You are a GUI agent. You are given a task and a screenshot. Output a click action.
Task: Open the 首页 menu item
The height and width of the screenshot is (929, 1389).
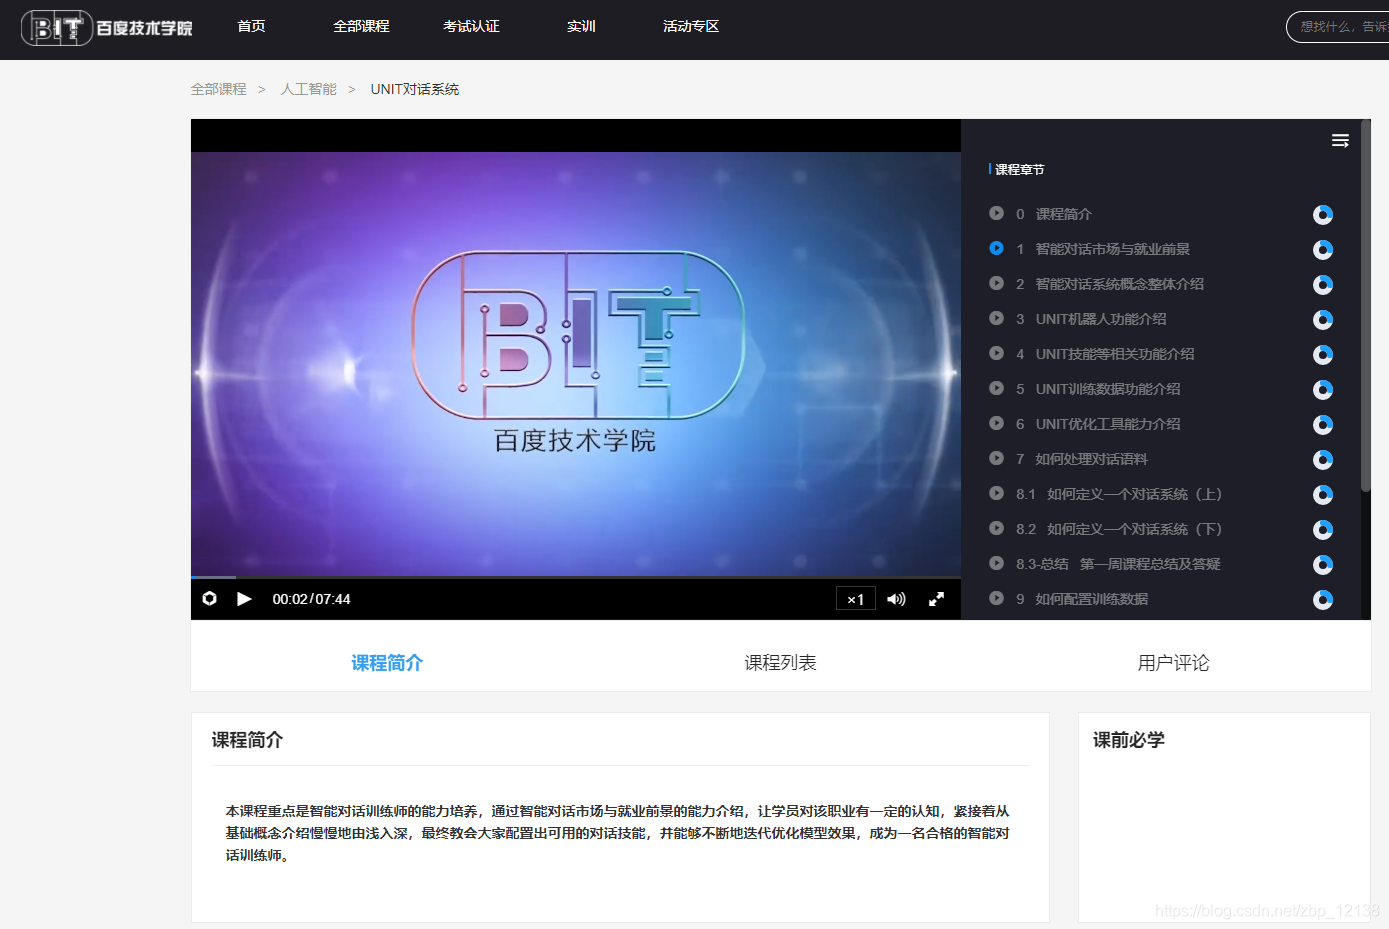coord(251,26)
